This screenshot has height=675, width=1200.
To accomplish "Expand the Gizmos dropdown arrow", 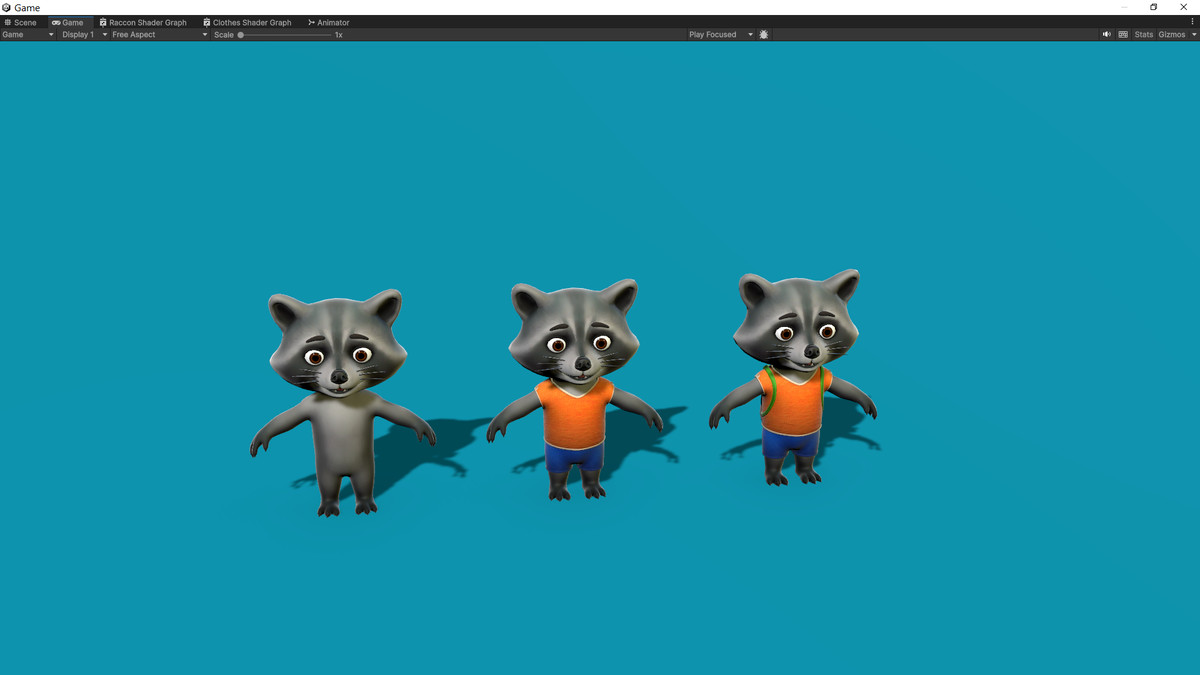I will pos(1192,34).
